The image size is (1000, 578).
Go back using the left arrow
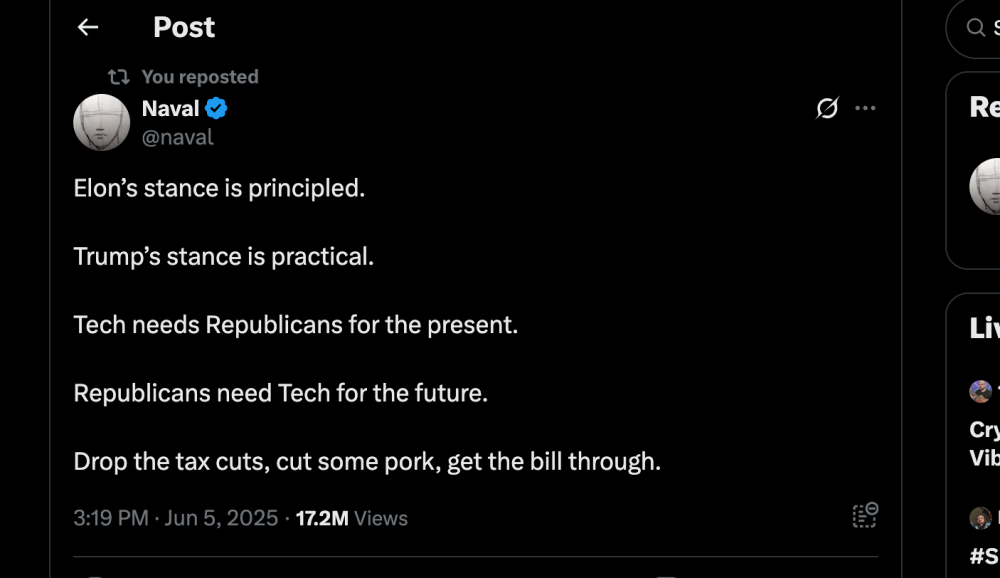[x=88, y=27]
